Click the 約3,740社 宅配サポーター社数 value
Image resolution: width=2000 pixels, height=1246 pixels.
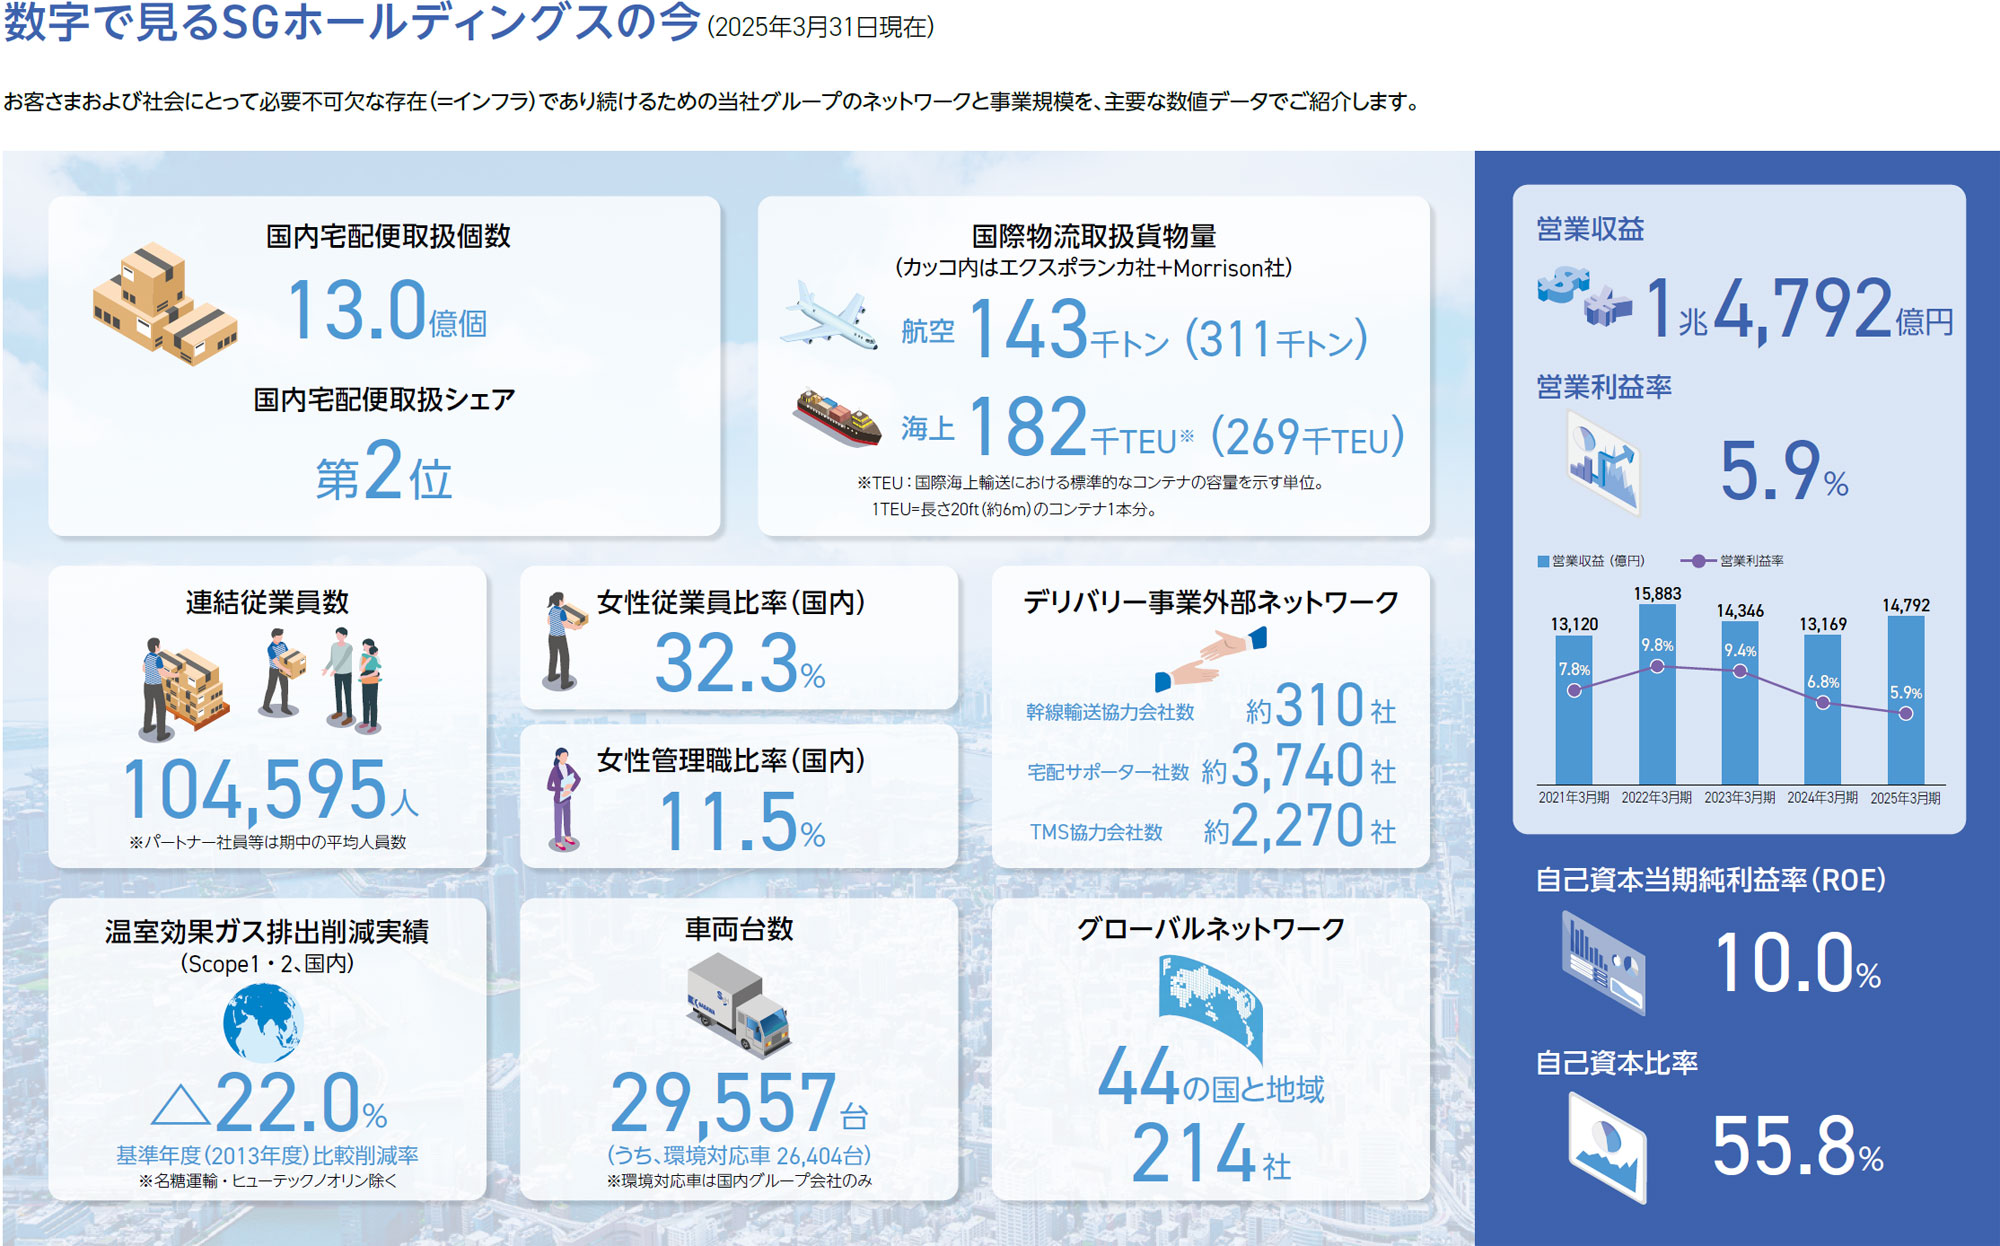pyautogui.click(x=1299, y=766)
